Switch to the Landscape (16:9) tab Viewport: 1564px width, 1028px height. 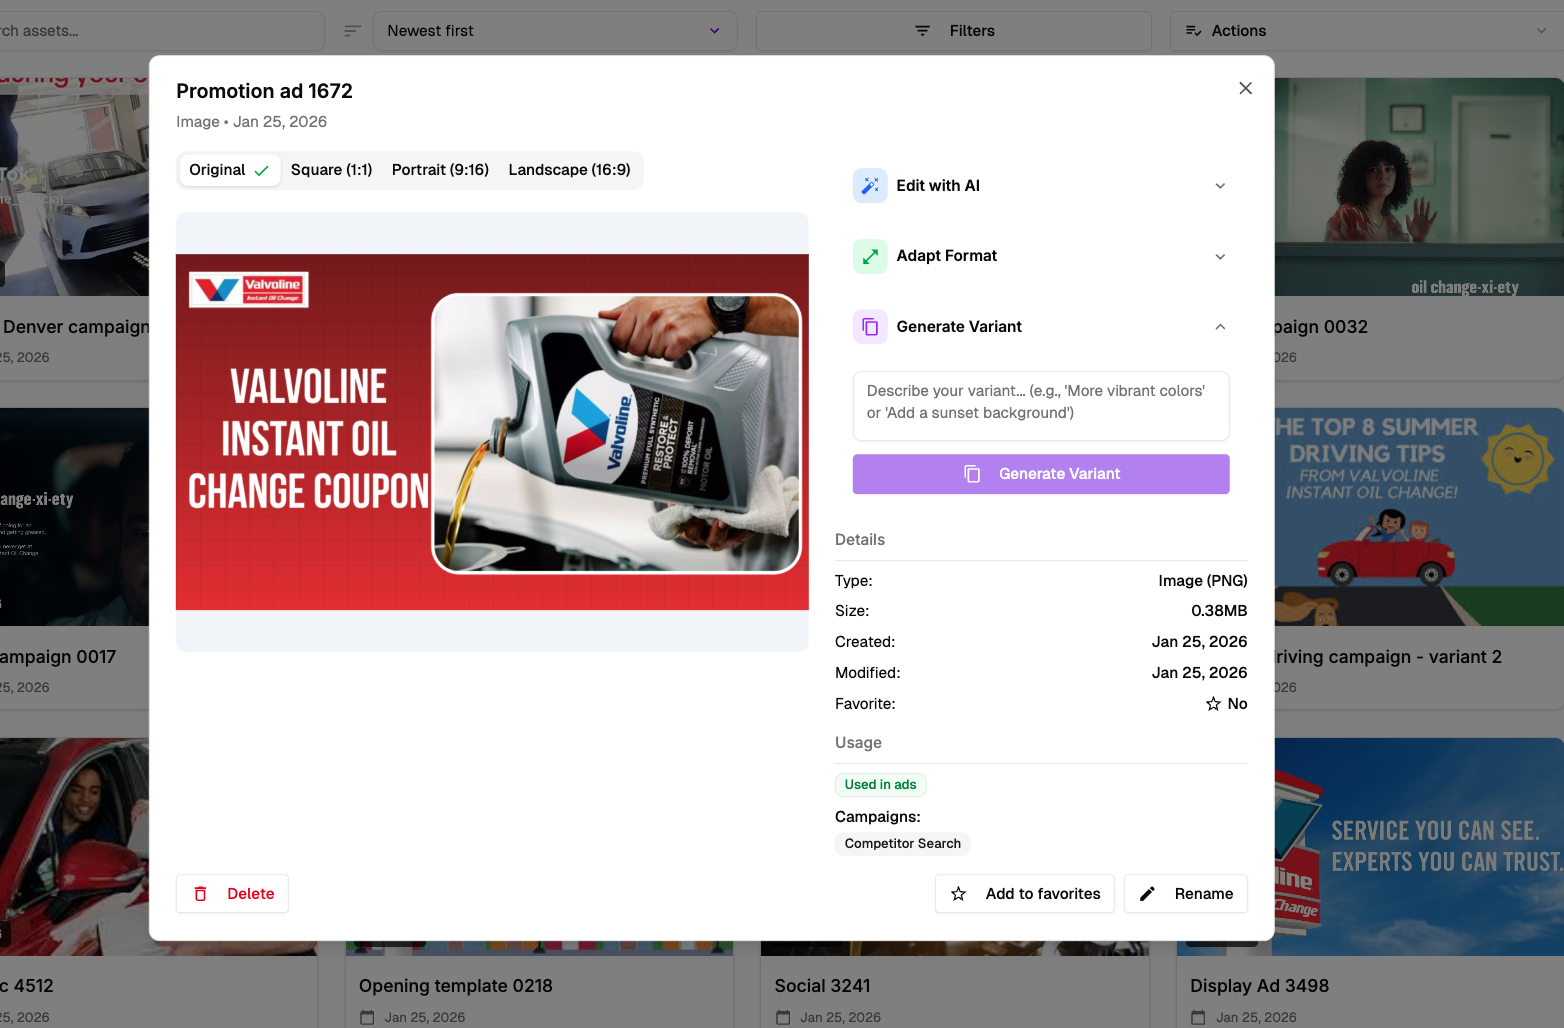click(569, 169)
